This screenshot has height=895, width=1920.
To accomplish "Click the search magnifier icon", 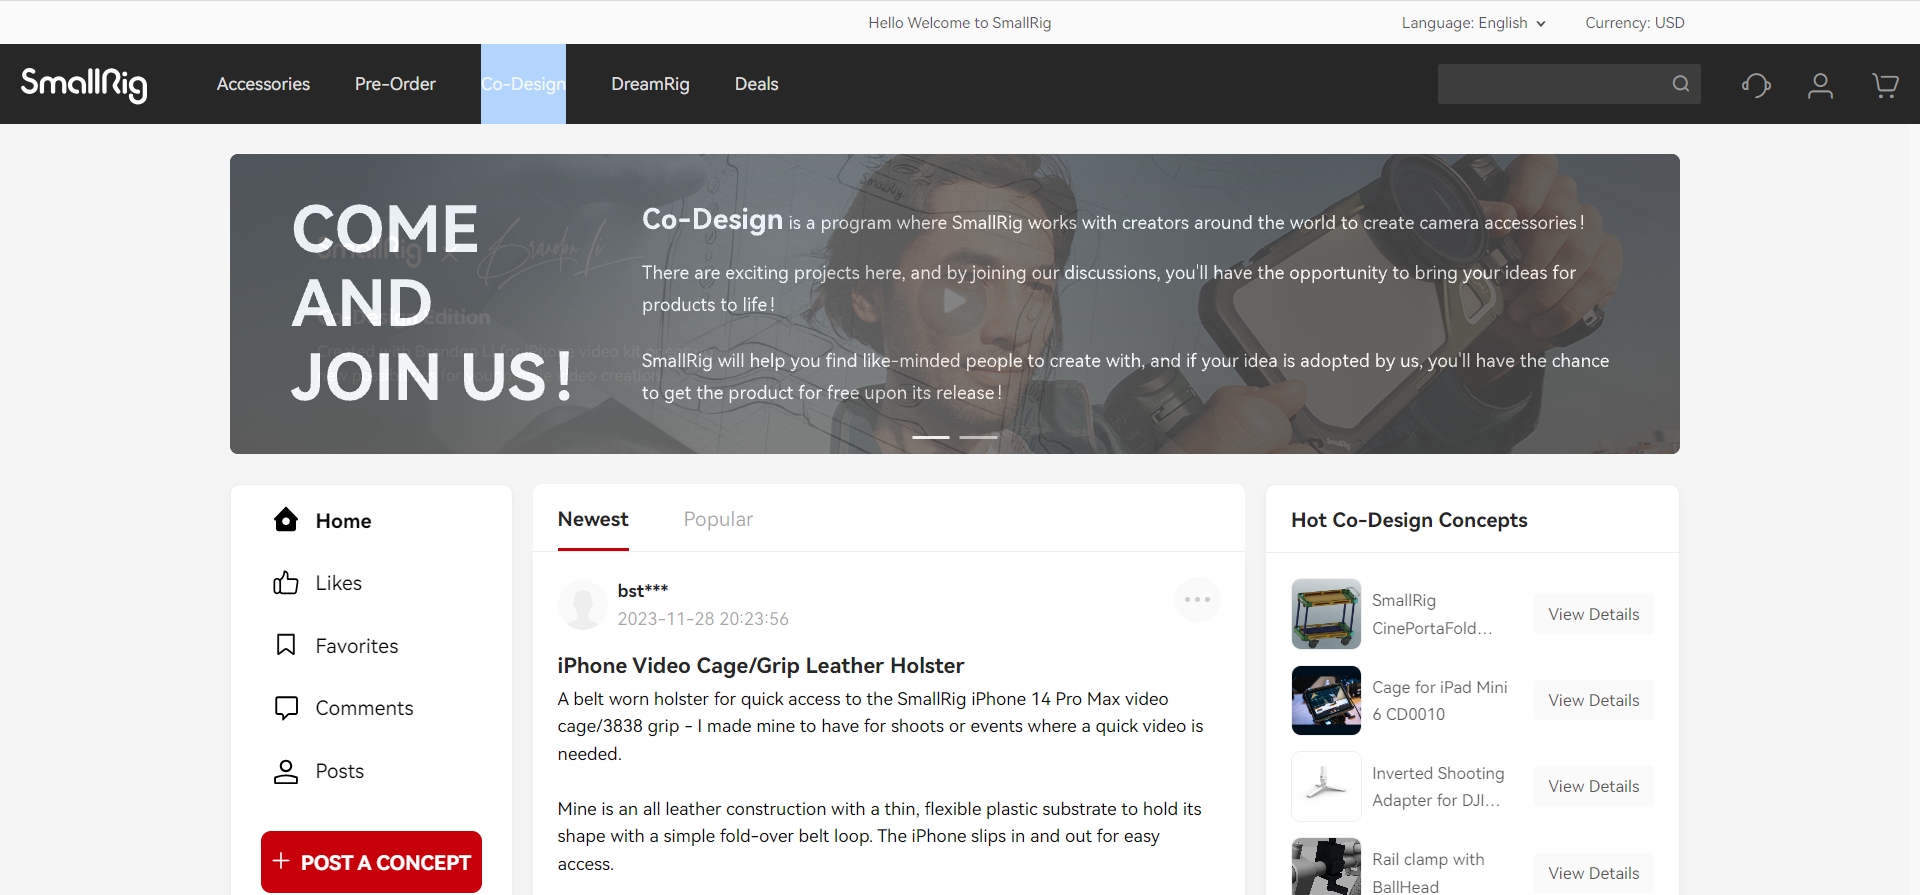I will coord(1681,84).
